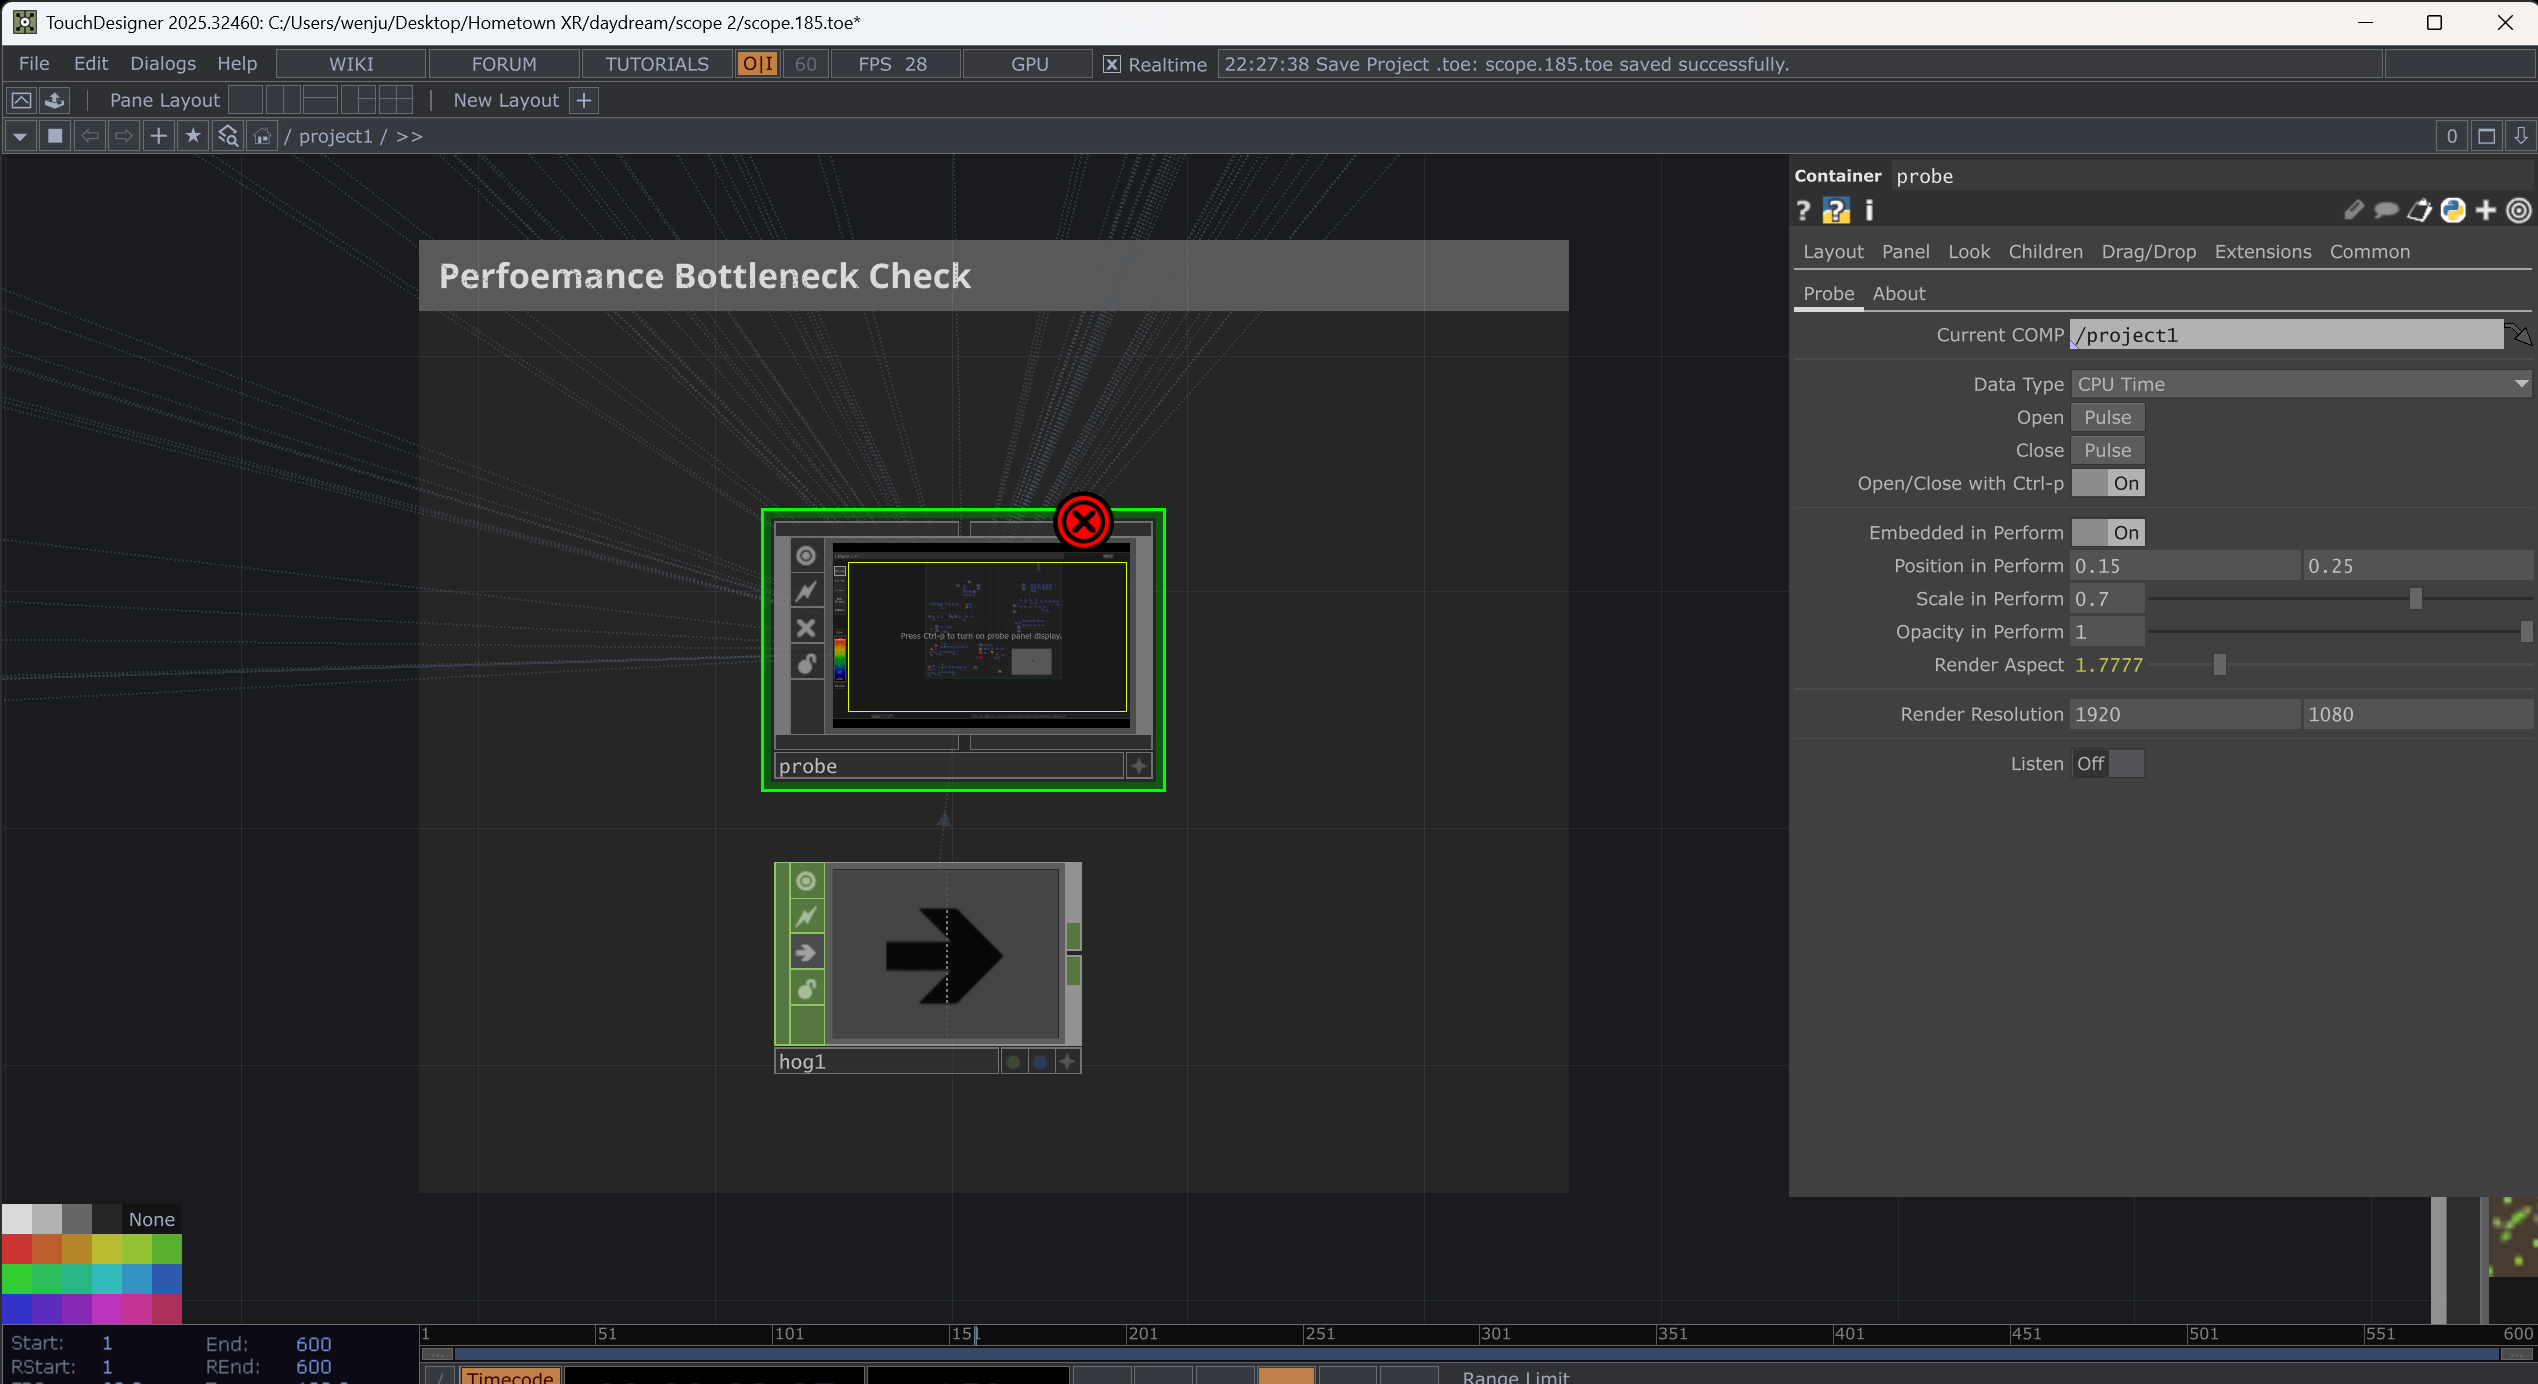
Task: Open the Dialogs menu
Action: [163, 64]
